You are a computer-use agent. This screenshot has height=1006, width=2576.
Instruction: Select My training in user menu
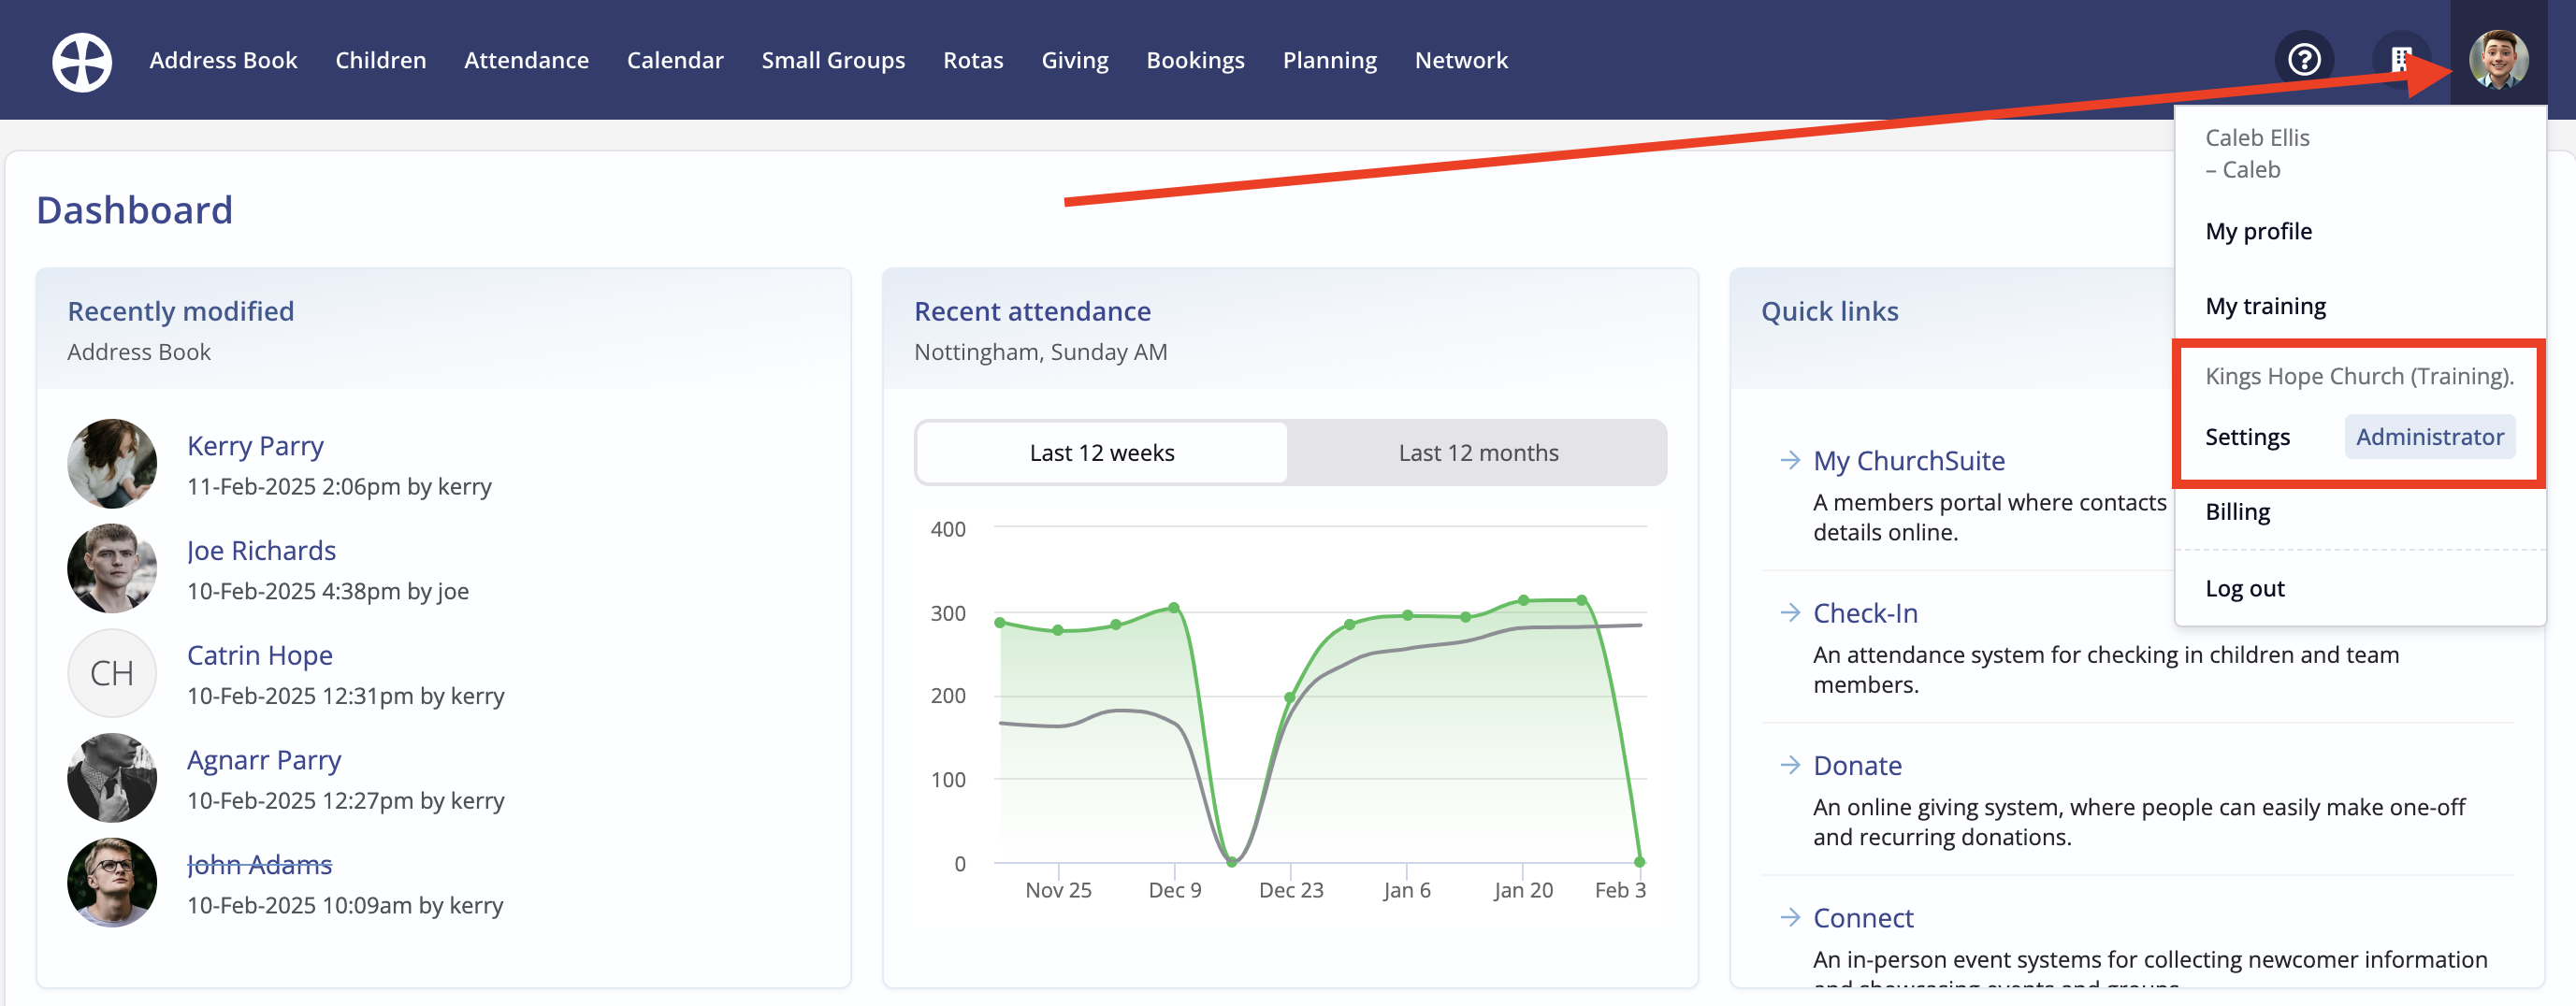tap(2265, 306)
